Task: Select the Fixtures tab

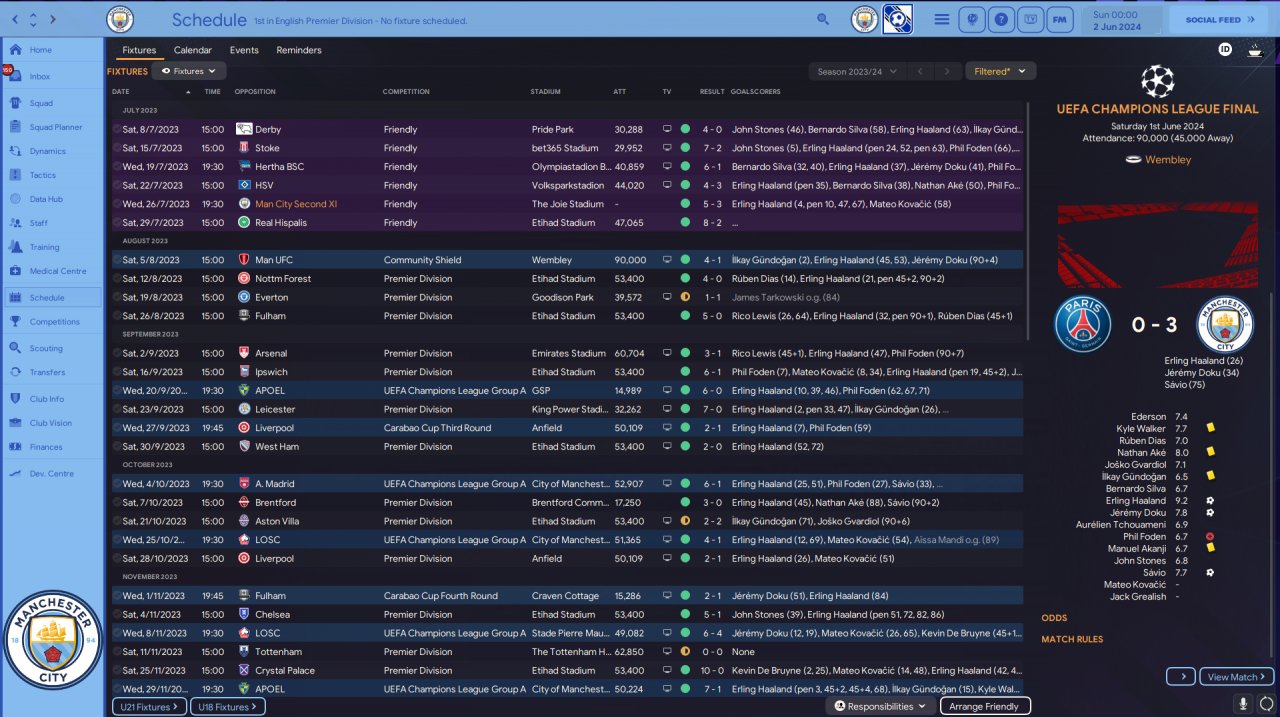Action: pos(139,50)
